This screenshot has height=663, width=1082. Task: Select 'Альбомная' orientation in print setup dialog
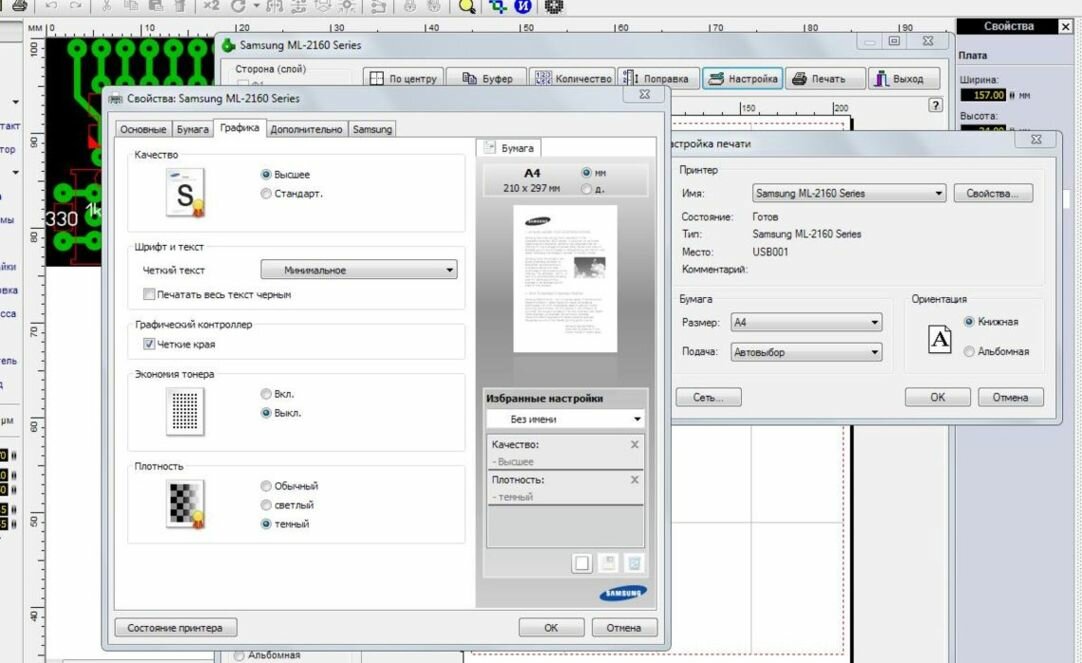coord(969,351)
